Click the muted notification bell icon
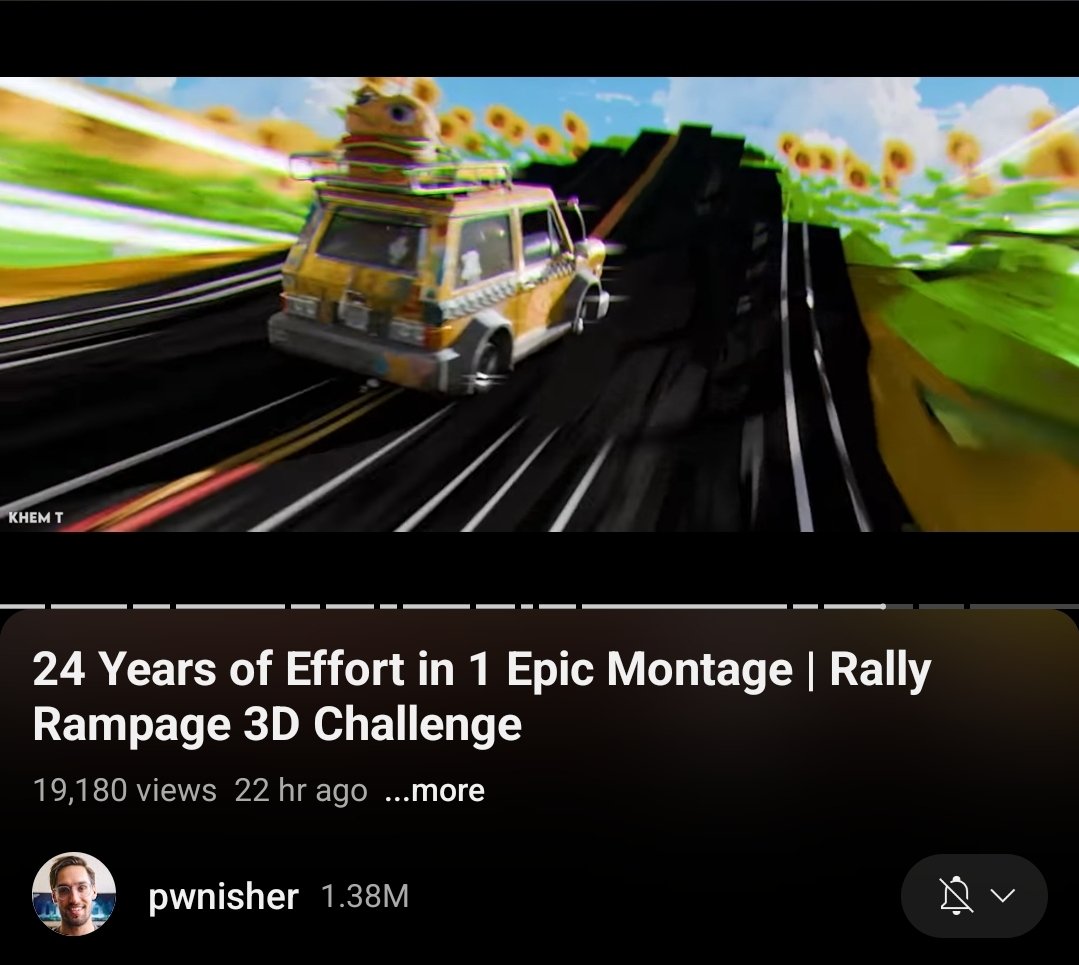This screenshot has width=1079, height=965. pos(956,895)
